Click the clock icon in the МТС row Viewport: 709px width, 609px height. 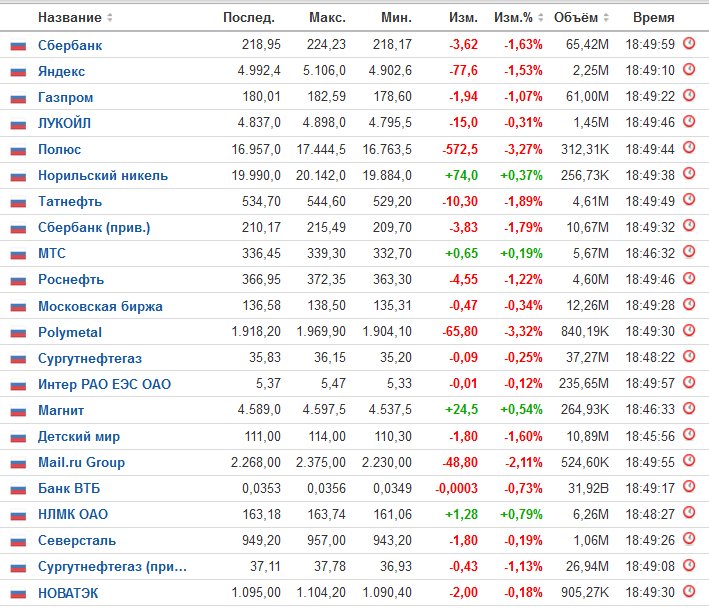point(689,251)
